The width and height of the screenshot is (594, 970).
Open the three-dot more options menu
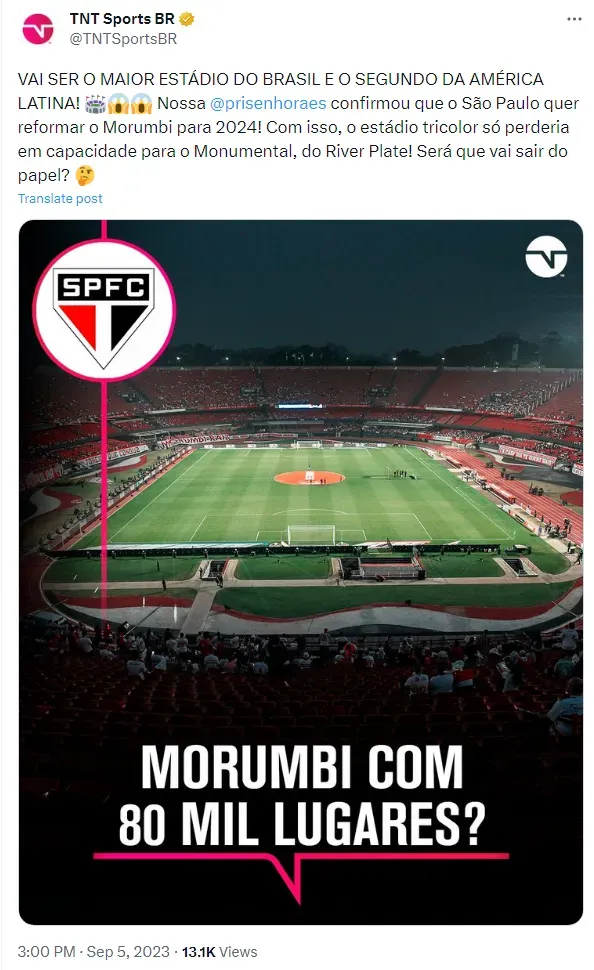(574, 19)
